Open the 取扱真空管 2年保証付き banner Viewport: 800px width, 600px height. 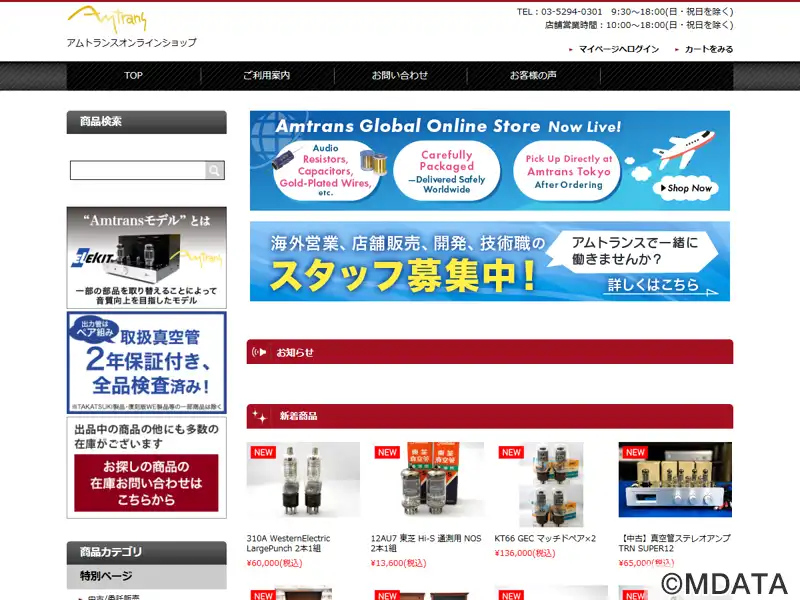coord(146,363)
